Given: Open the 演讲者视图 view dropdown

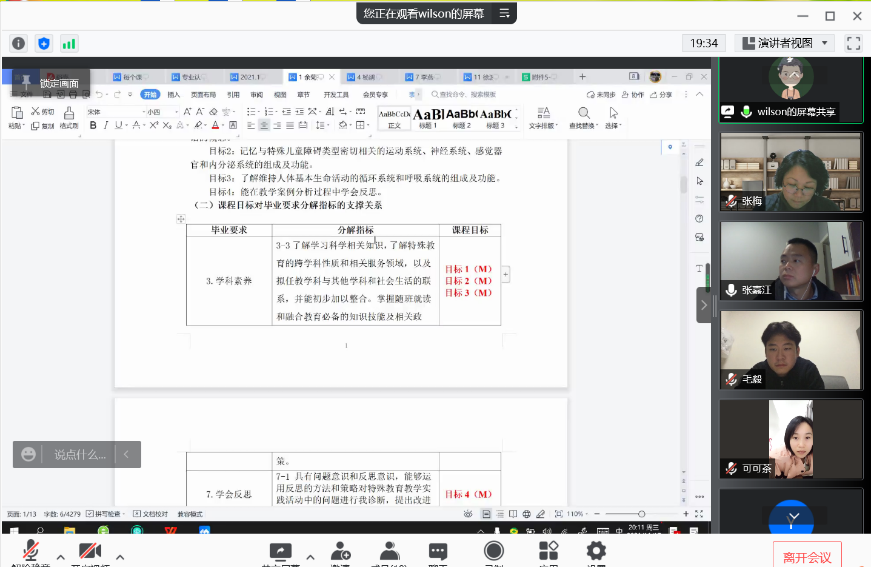Looking at the screenshot, I should 784,43.
